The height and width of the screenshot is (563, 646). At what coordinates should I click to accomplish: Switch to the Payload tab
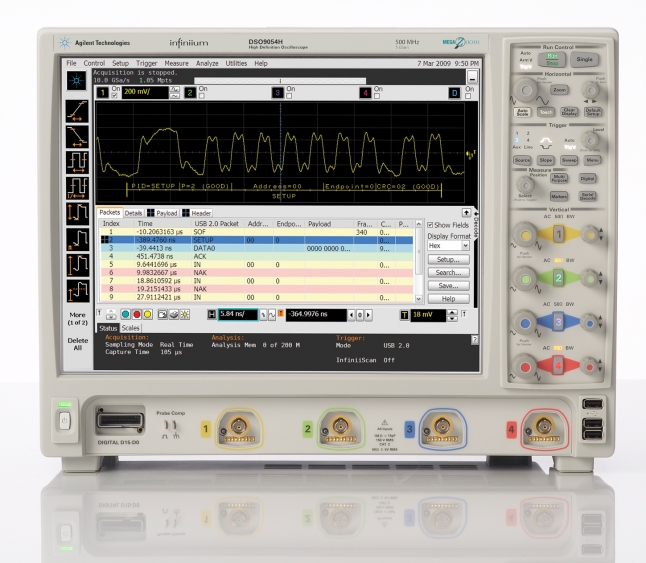click(x=163, y=213)
